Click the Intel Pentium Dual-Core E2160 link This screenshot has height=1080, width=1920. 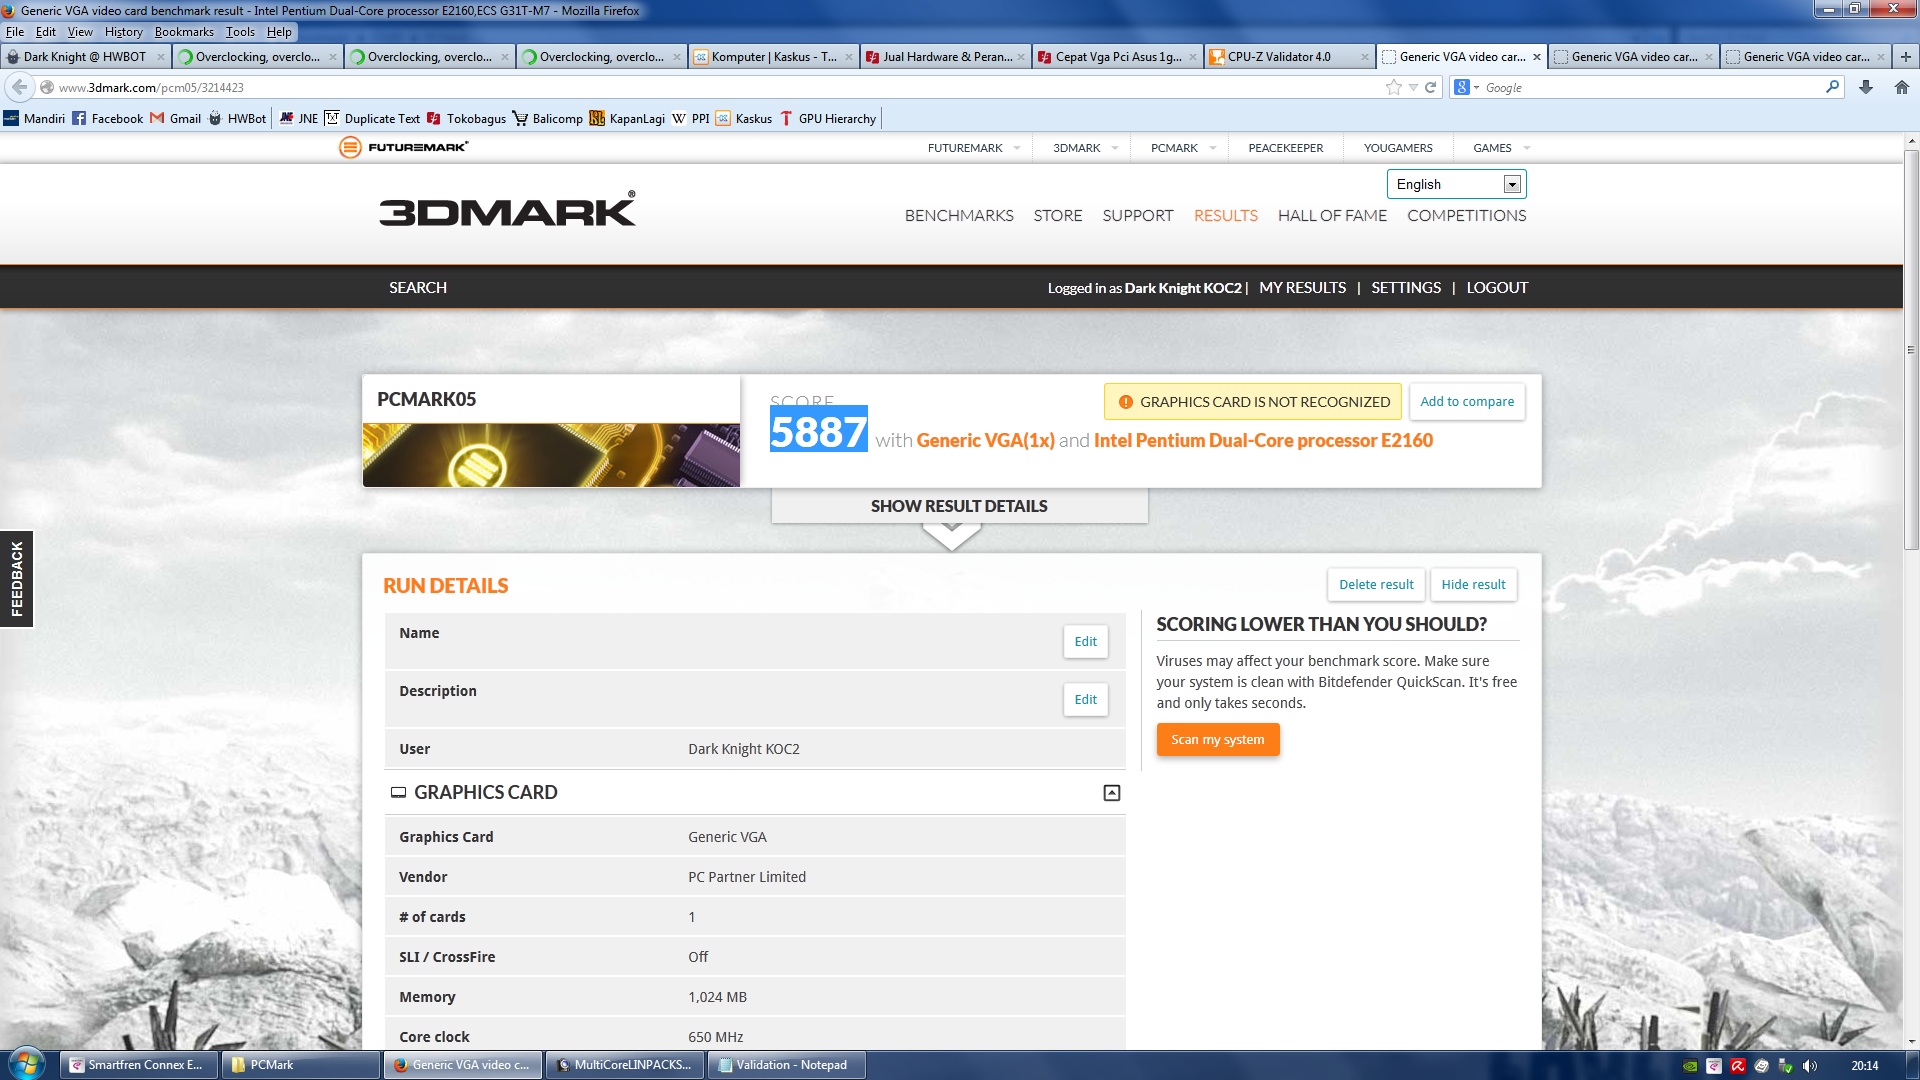click(x=1263, y=441)
